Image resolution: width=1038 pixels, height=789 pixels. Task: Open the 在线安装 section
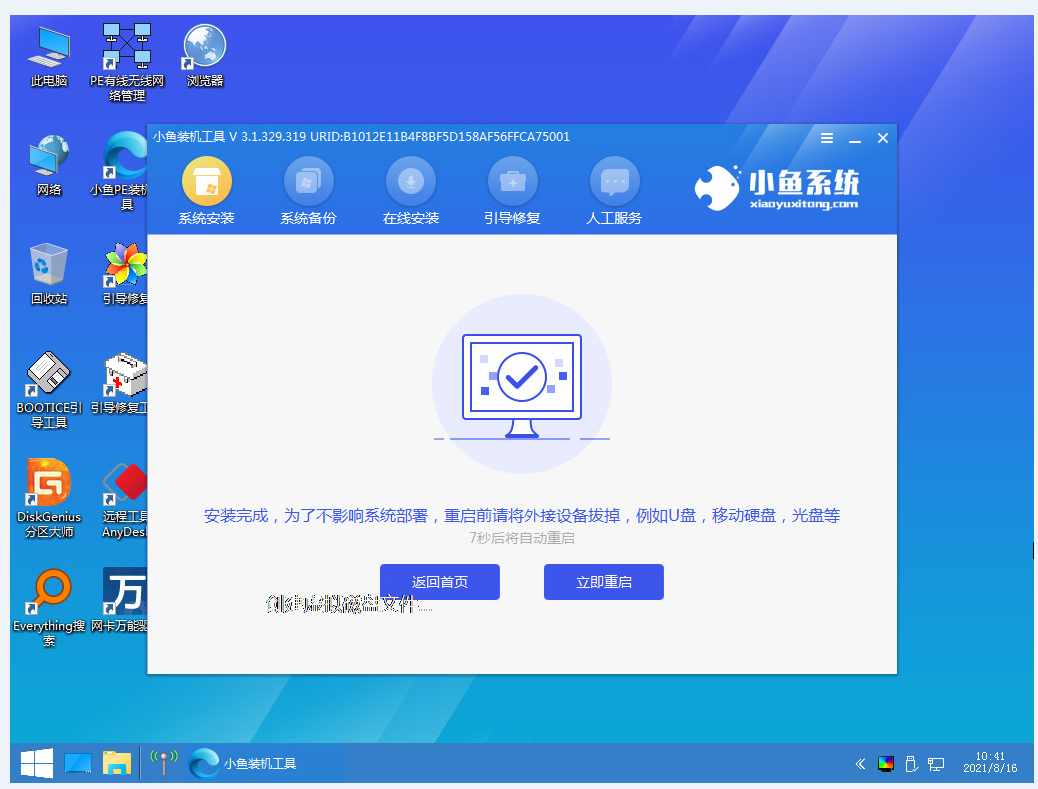(x=410, y=182)
